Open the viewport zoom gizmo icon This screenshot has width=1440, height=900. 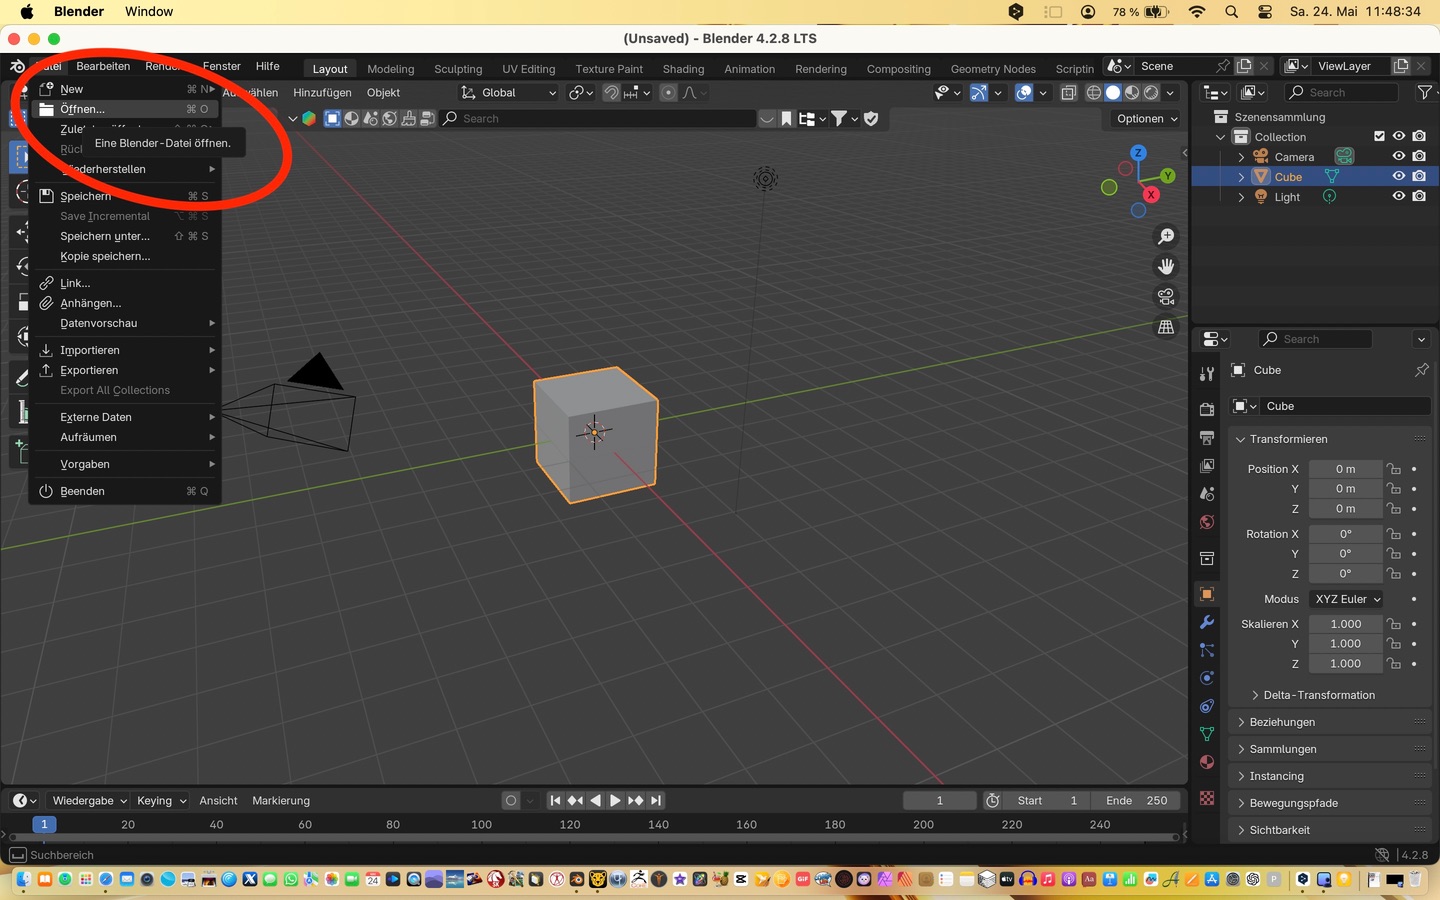pos(1166,237)
